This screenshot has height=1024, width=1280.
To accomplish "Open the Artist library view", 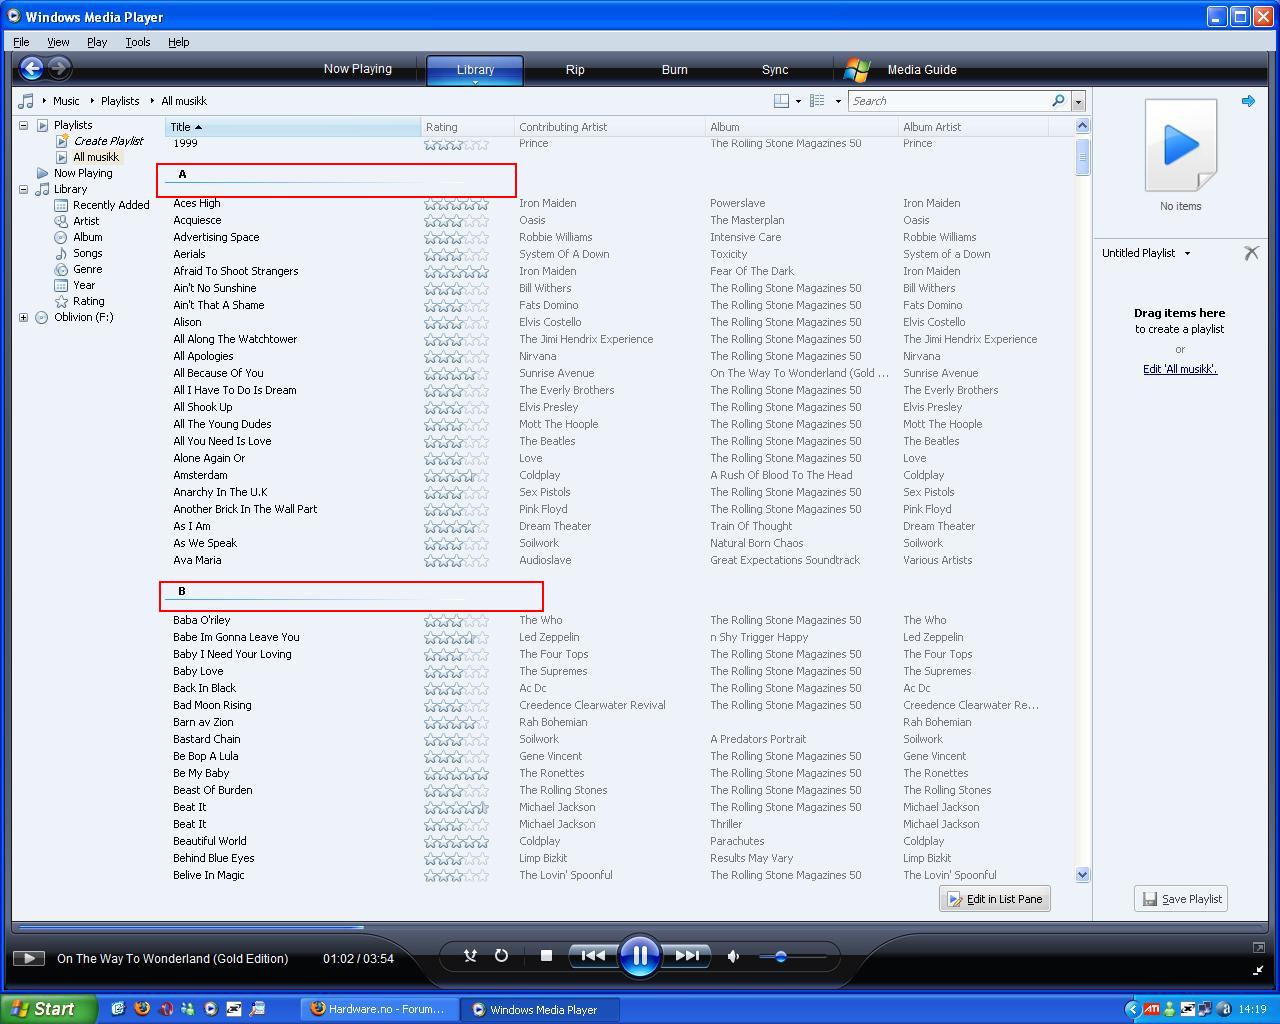I will tap(86, 221).
